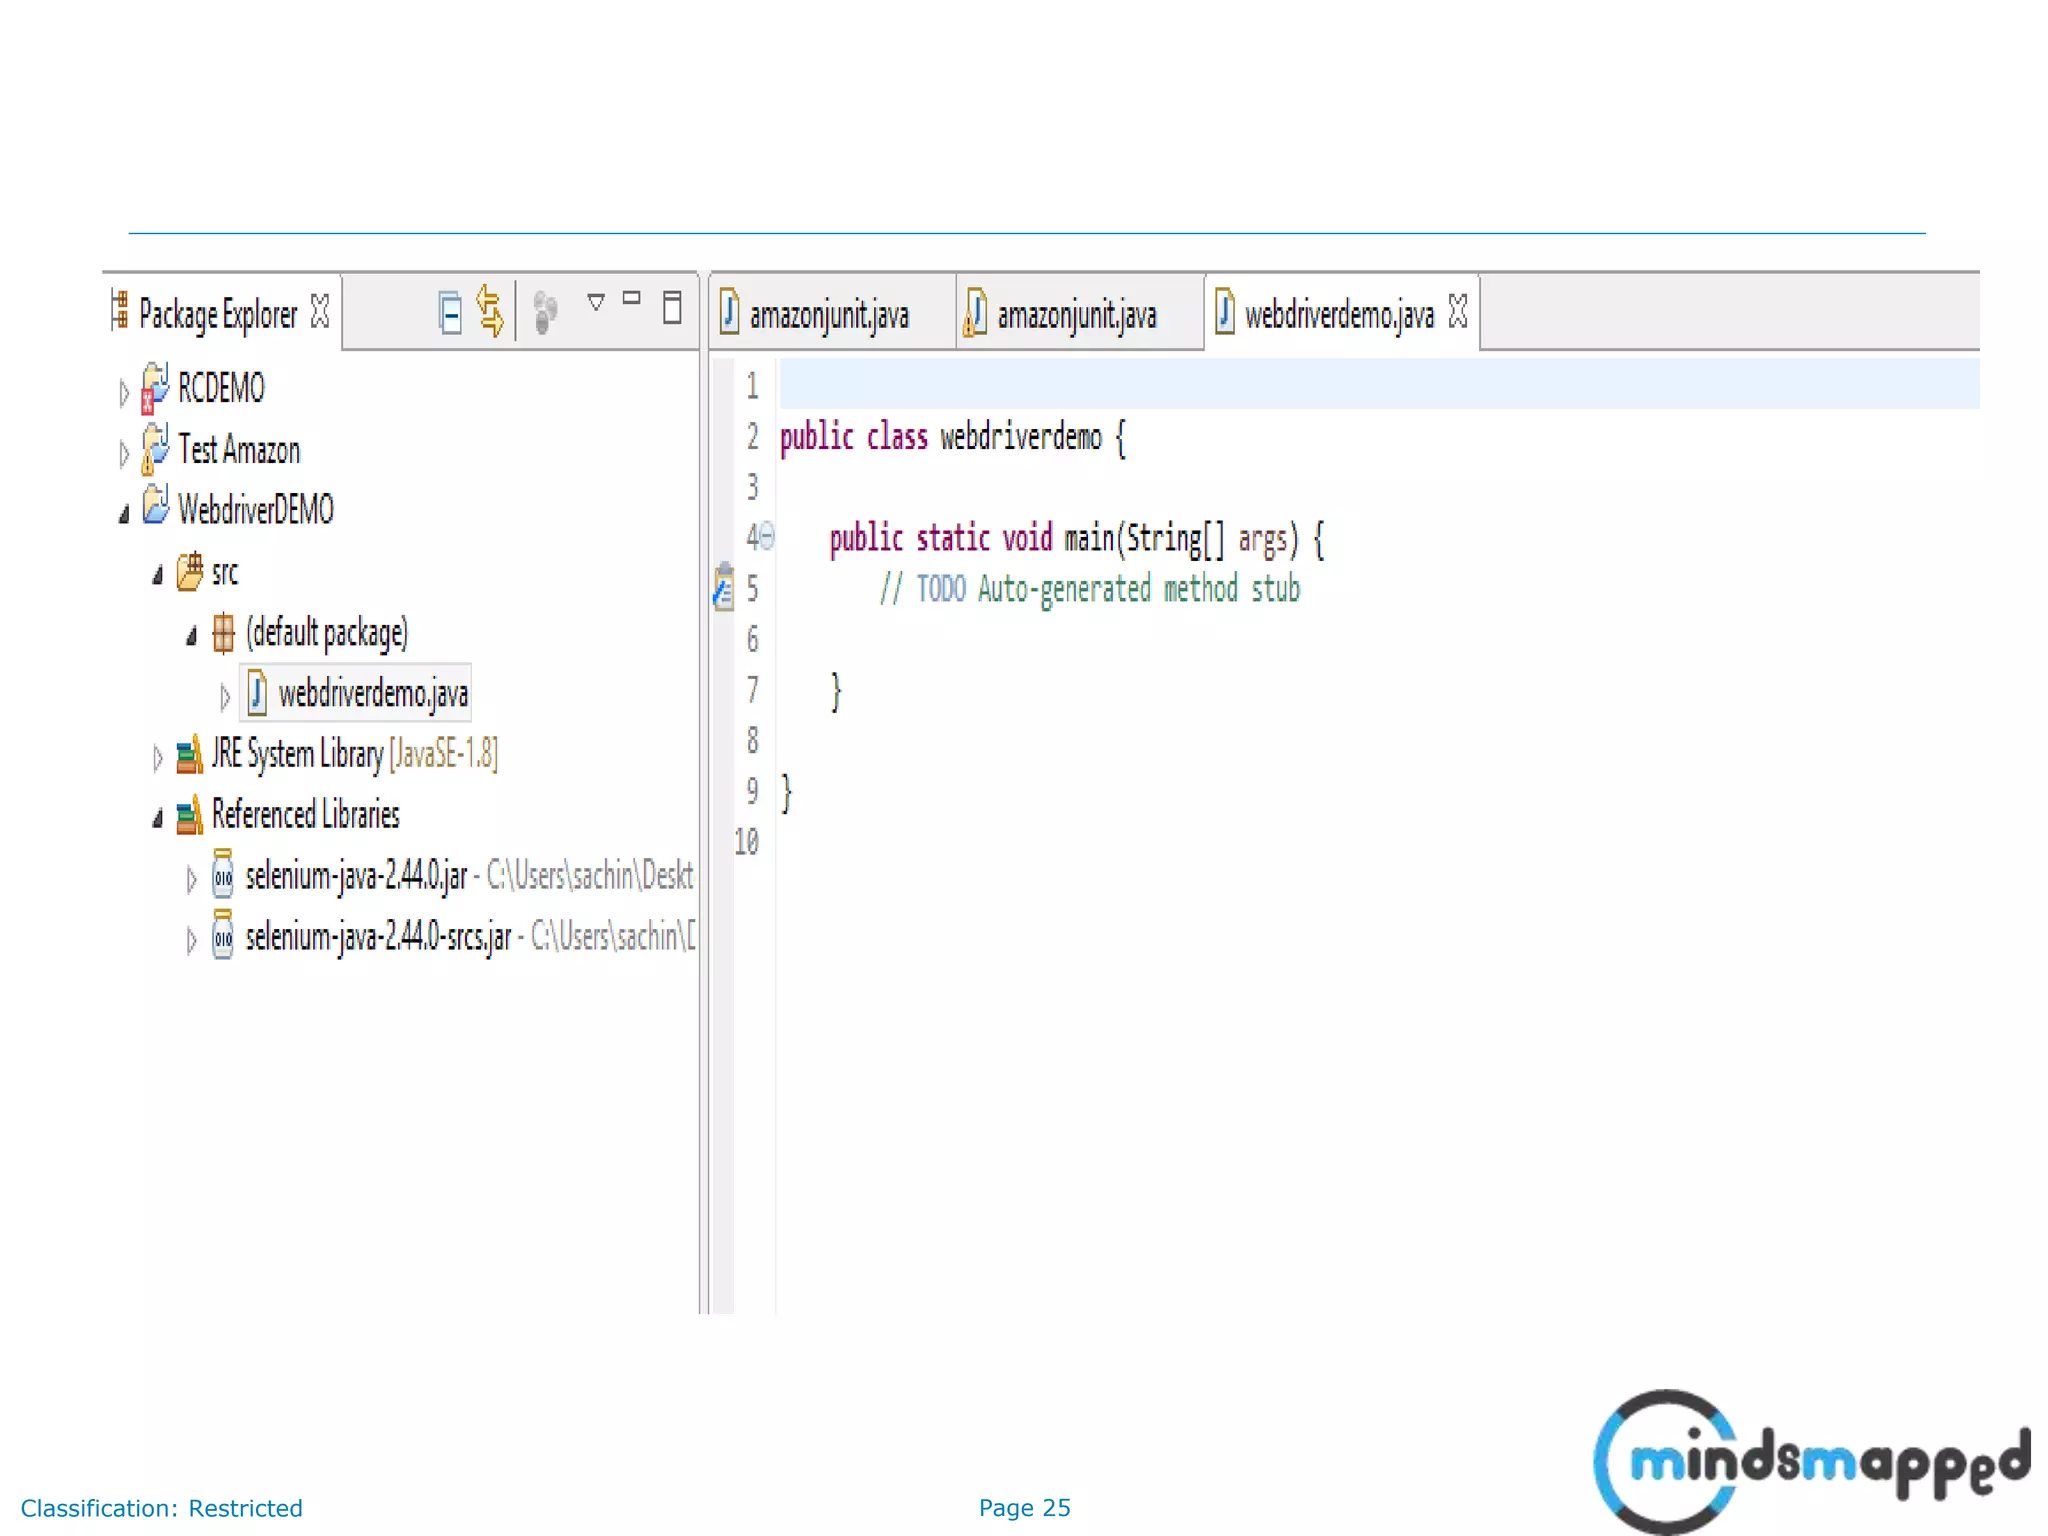
Task: Collapse the src folder node
Action: (157, 575)
